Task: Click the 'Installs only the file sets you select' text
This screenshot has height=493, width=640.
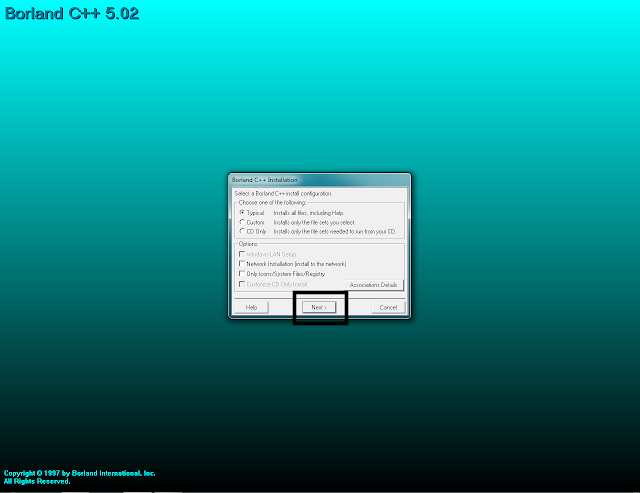Action: point(314,222)
